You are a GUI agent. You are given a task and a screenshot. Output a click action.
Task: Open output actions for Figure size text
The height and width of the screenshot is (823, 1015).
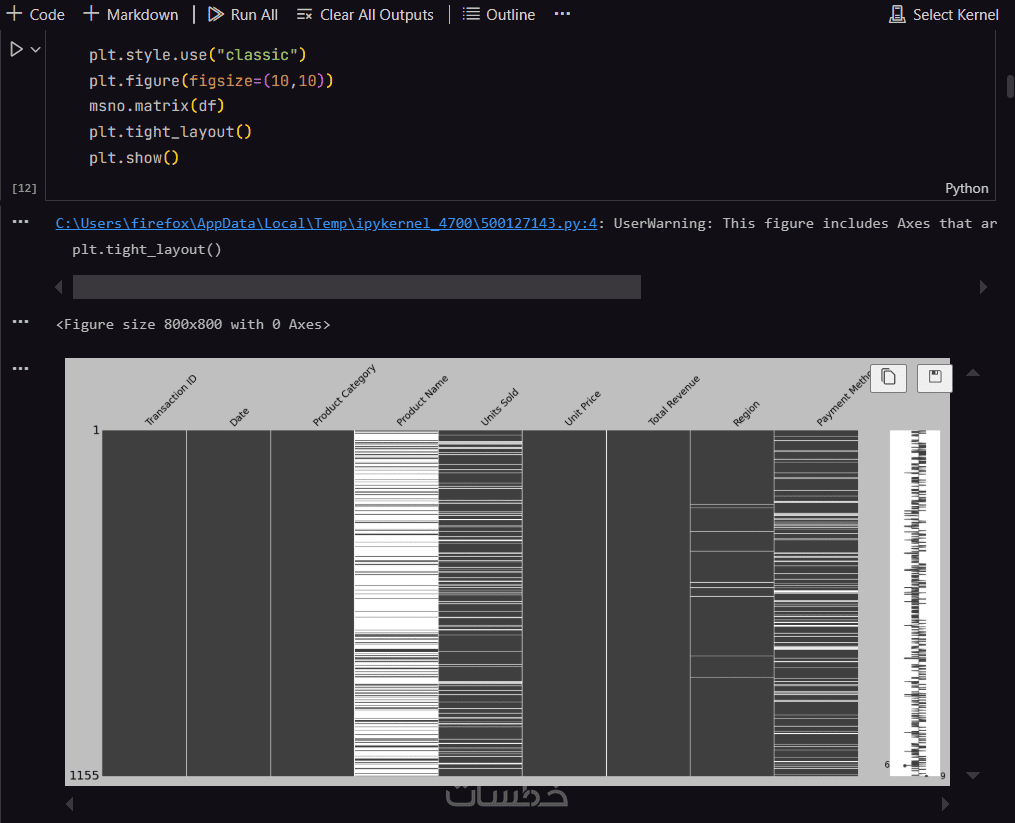coord(21,321)
